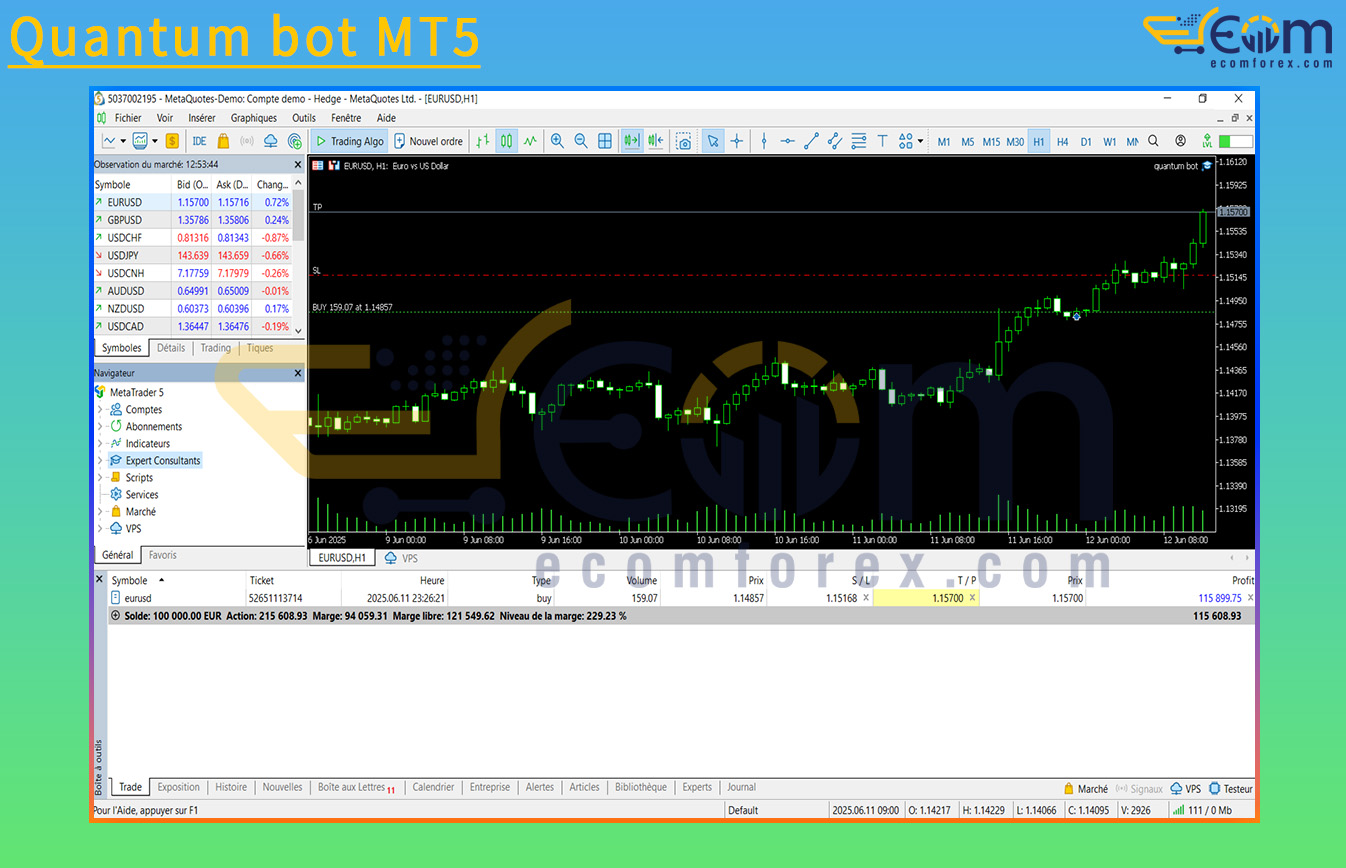The height and width of the screenshot is (868, 1346).
Task: Expand the Marché tree node
Action: [x=100, y=512]
